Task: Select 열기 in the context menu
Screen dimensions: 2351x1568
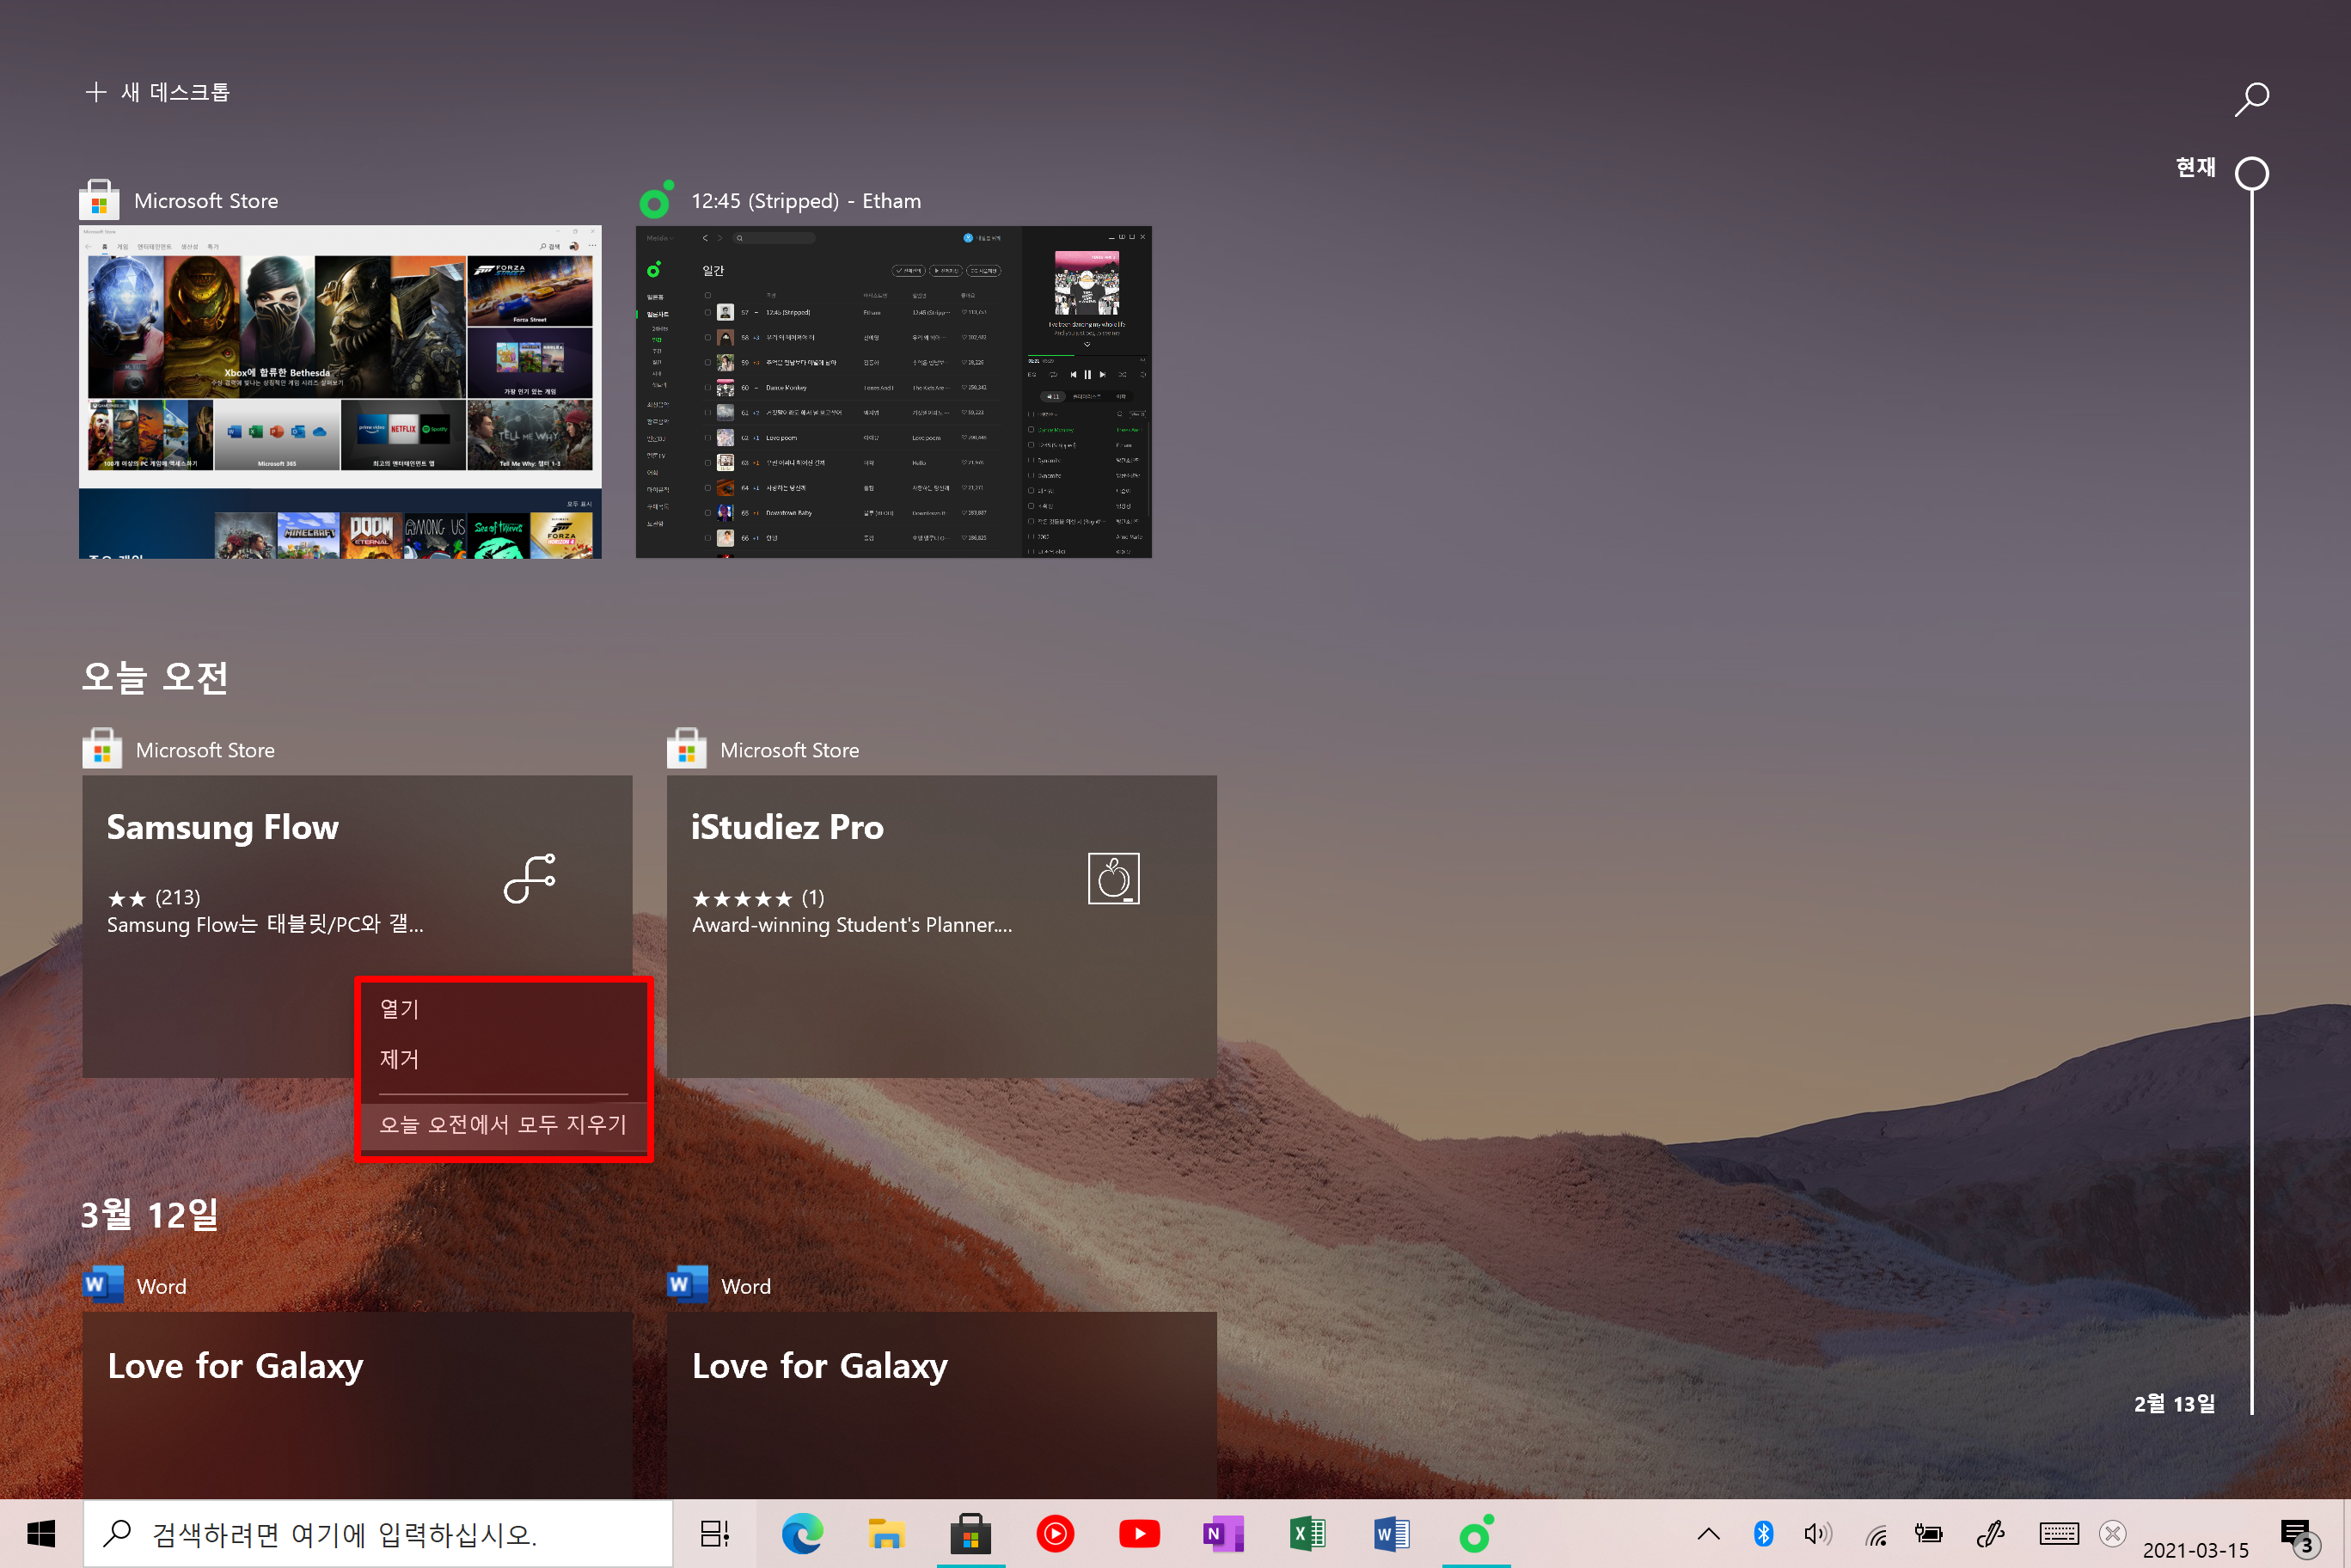Action: point(400,1008)
